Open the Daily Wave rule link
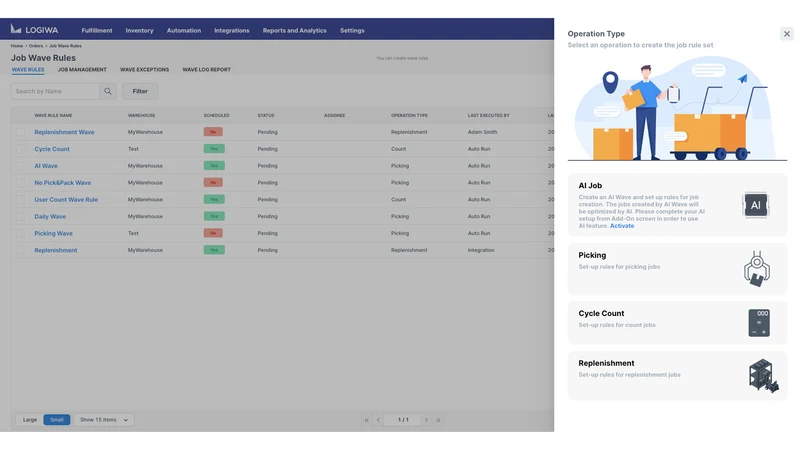800x450 pixels. pyautogui.click(x=50, y=216)
